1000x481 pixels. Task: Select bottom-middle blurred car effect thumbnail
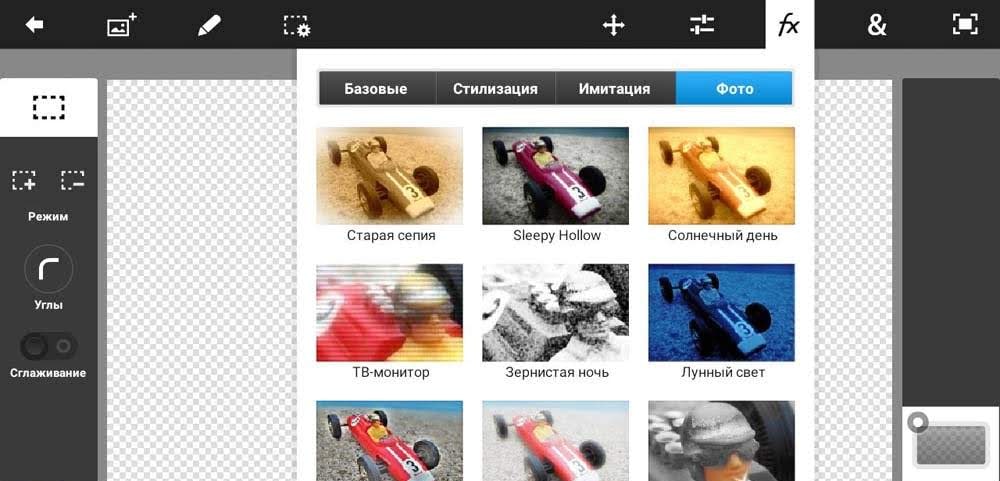tap(555, 441)
